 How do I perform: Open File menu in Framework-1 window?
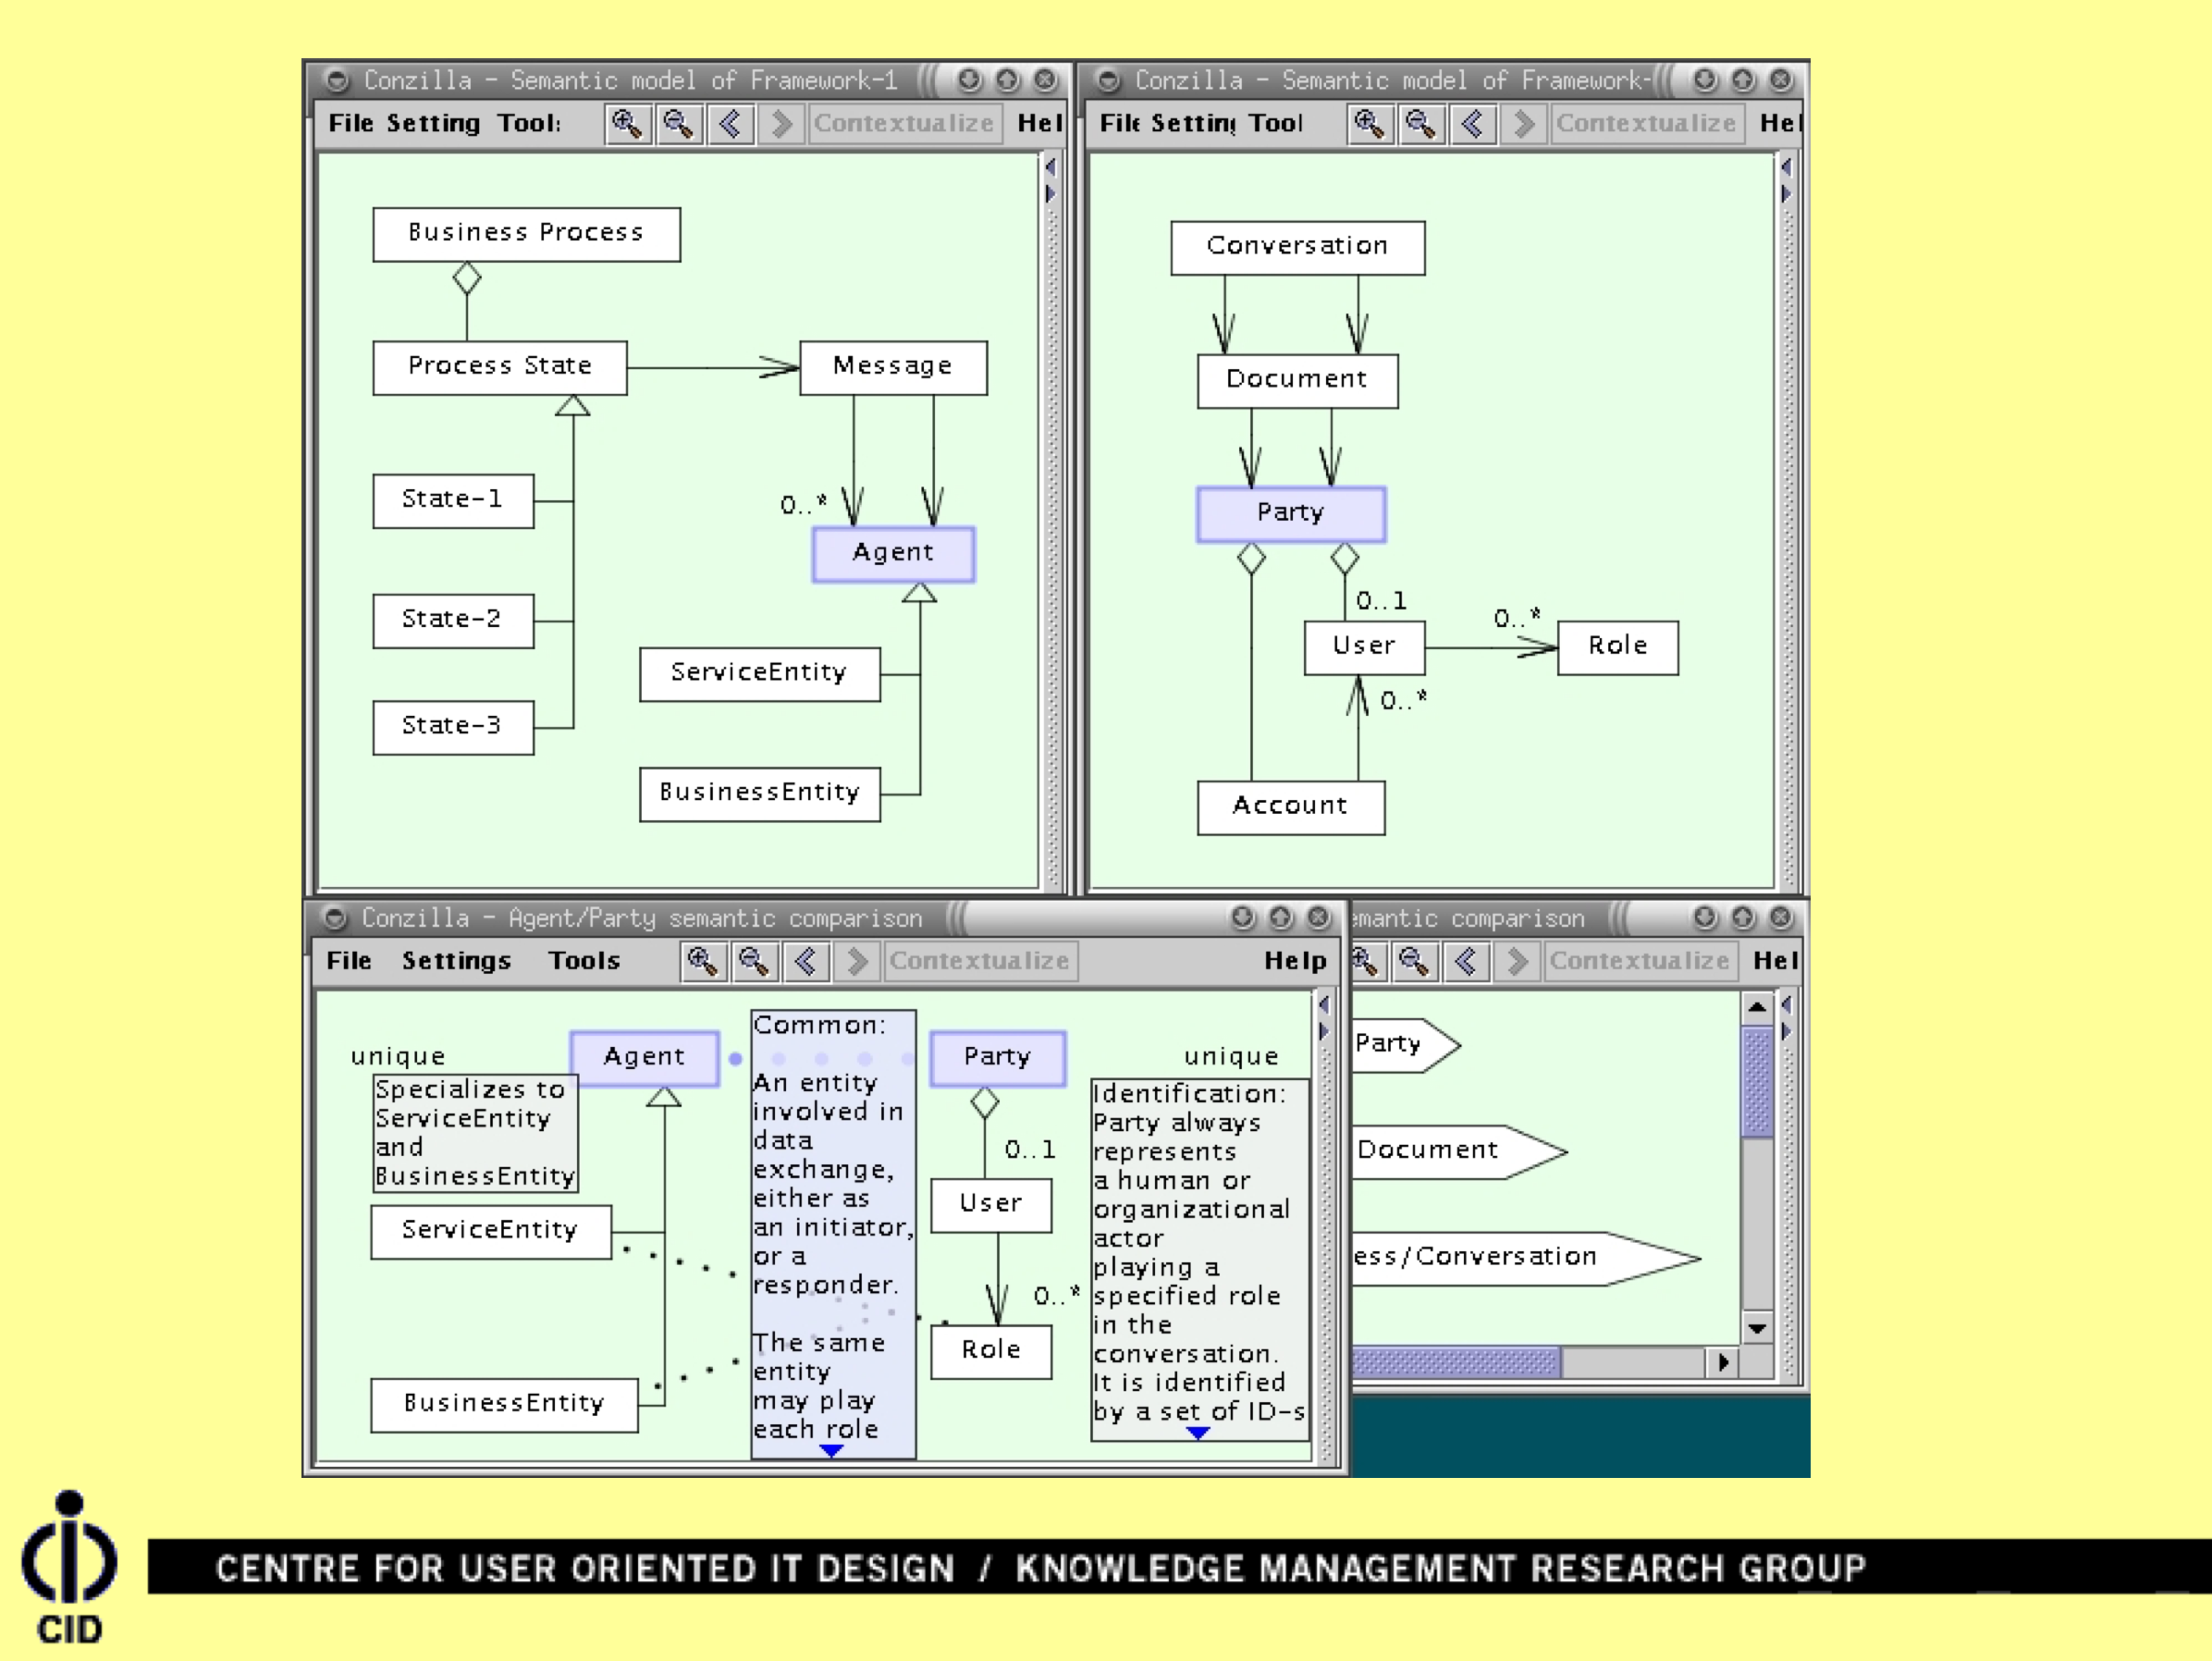coord(350,124)
